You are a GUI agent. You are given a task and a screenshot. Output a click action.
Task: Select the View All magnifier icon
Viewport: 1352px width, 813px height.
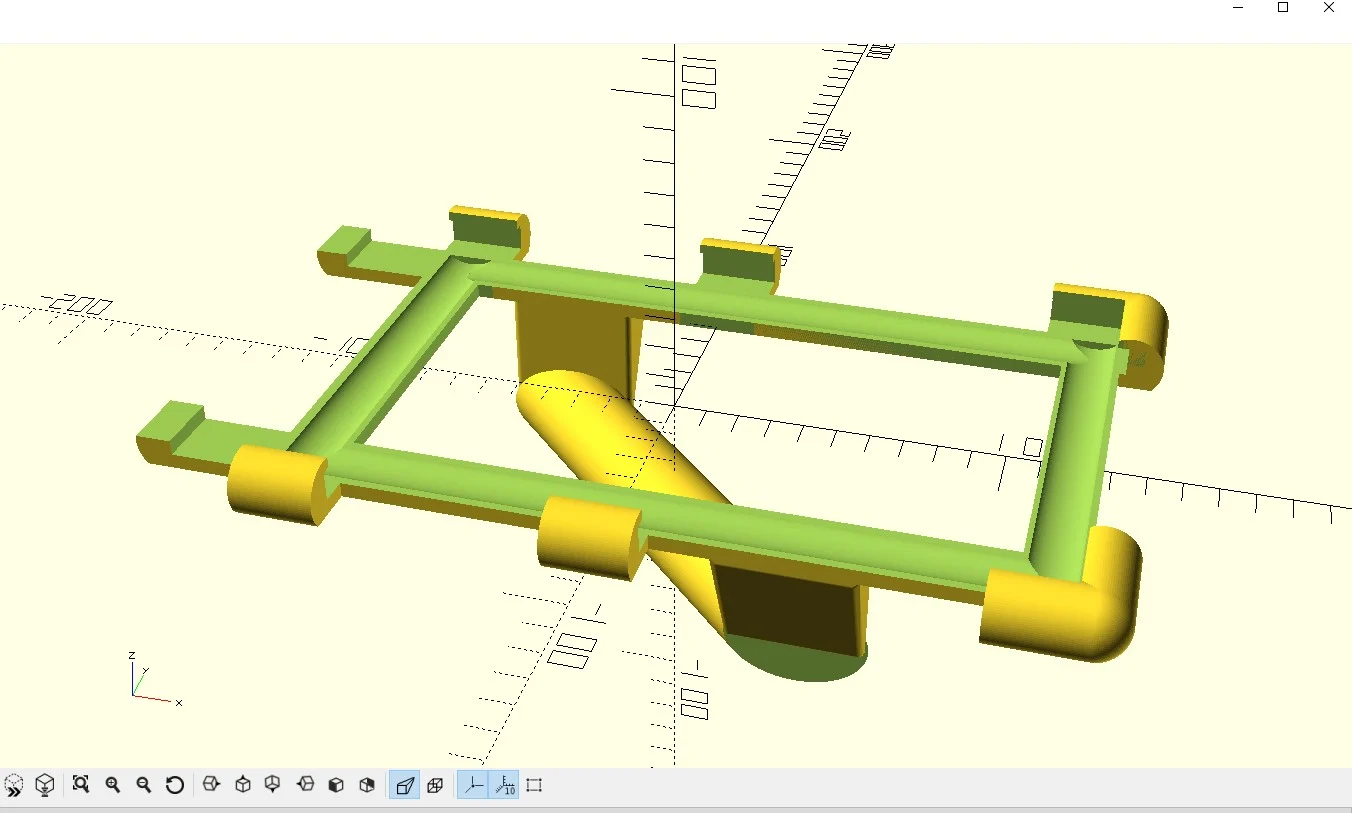point(81,785)
